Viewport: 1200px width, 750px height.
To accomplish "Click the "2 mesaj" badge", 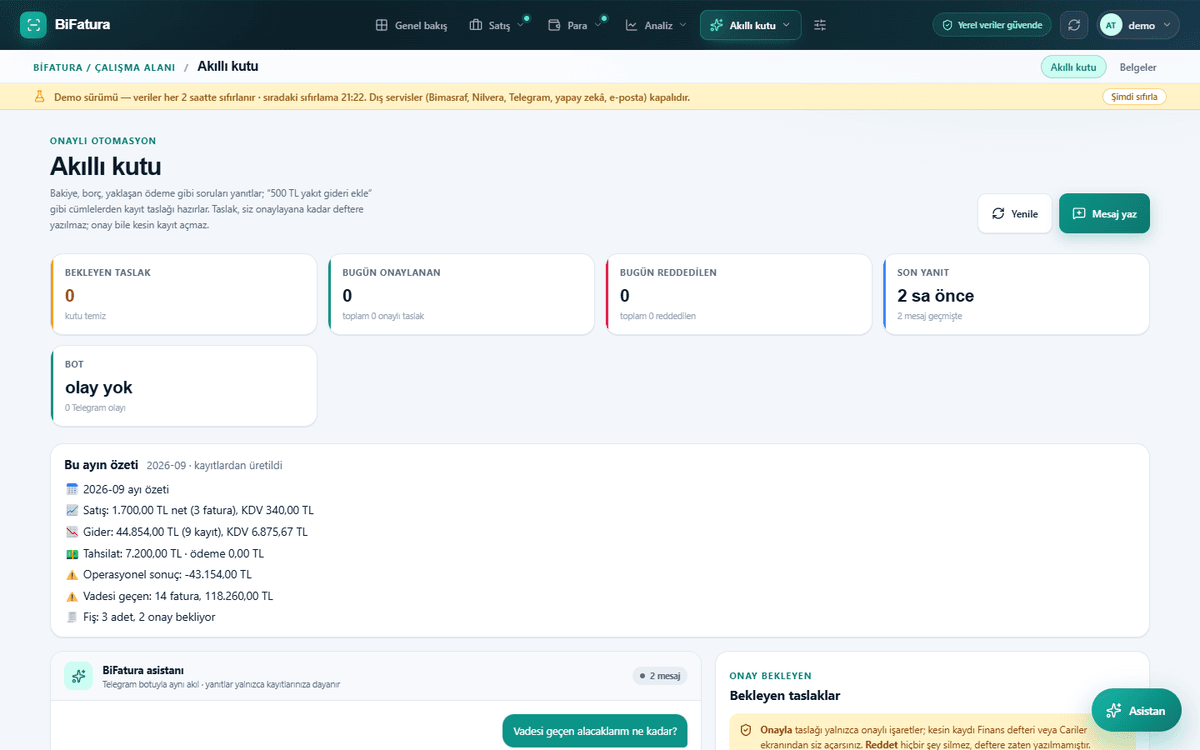I will (x=660, y=676).
